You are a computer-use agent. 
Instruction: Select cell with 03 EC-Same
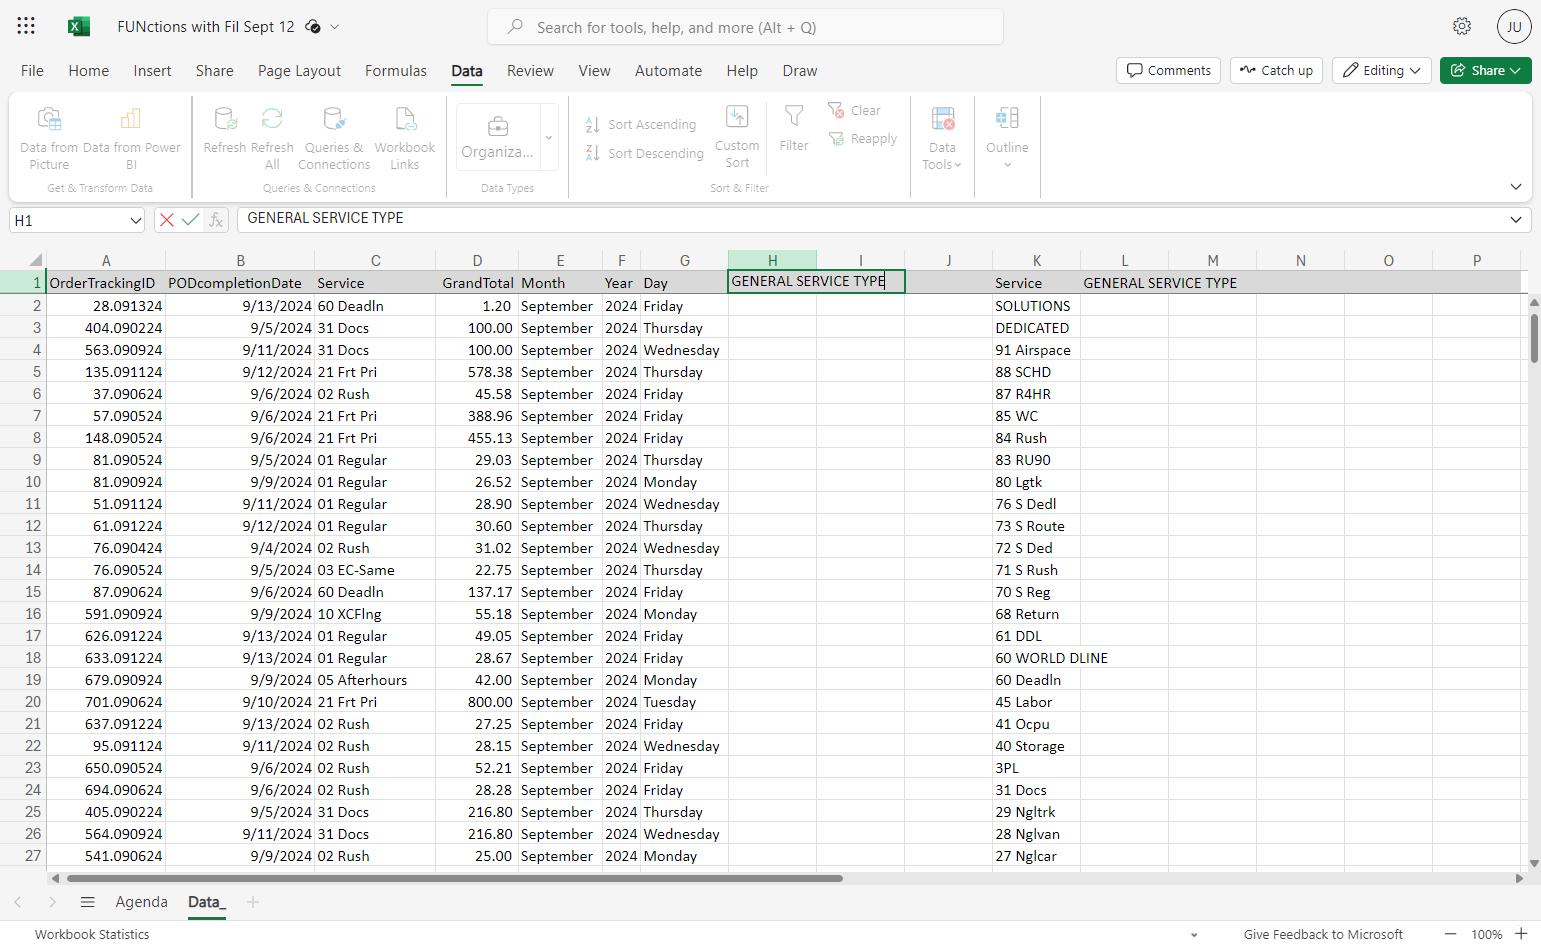(x=375, y=570)
